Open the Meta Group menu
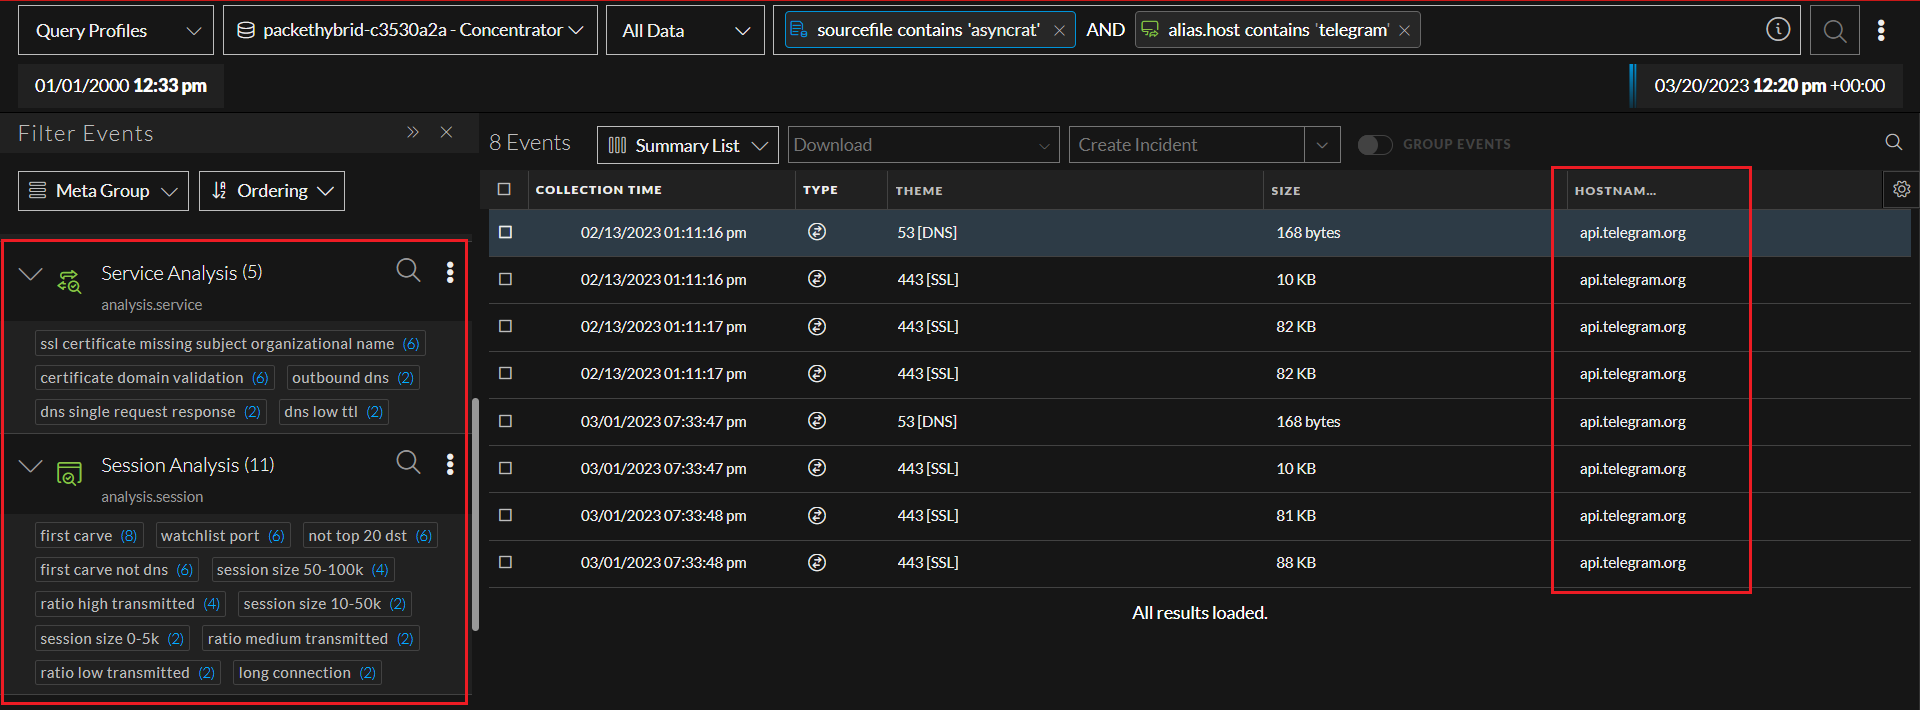This screenshot has width=1920, height=710. [x=103, y=191]
